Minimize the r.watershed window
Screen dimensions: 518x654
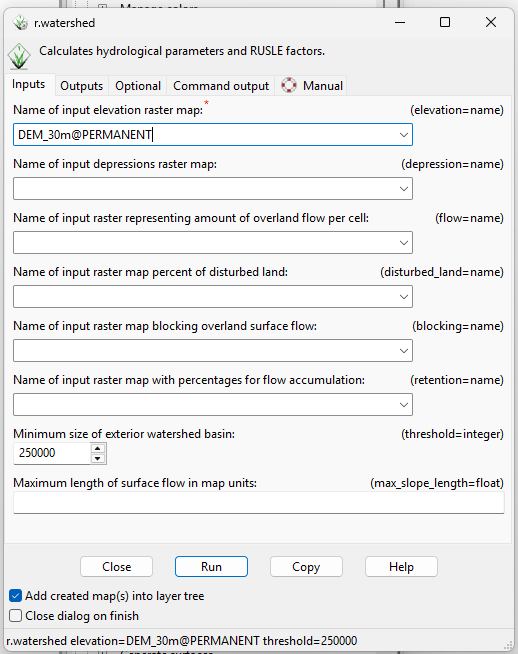click(400, 22)
